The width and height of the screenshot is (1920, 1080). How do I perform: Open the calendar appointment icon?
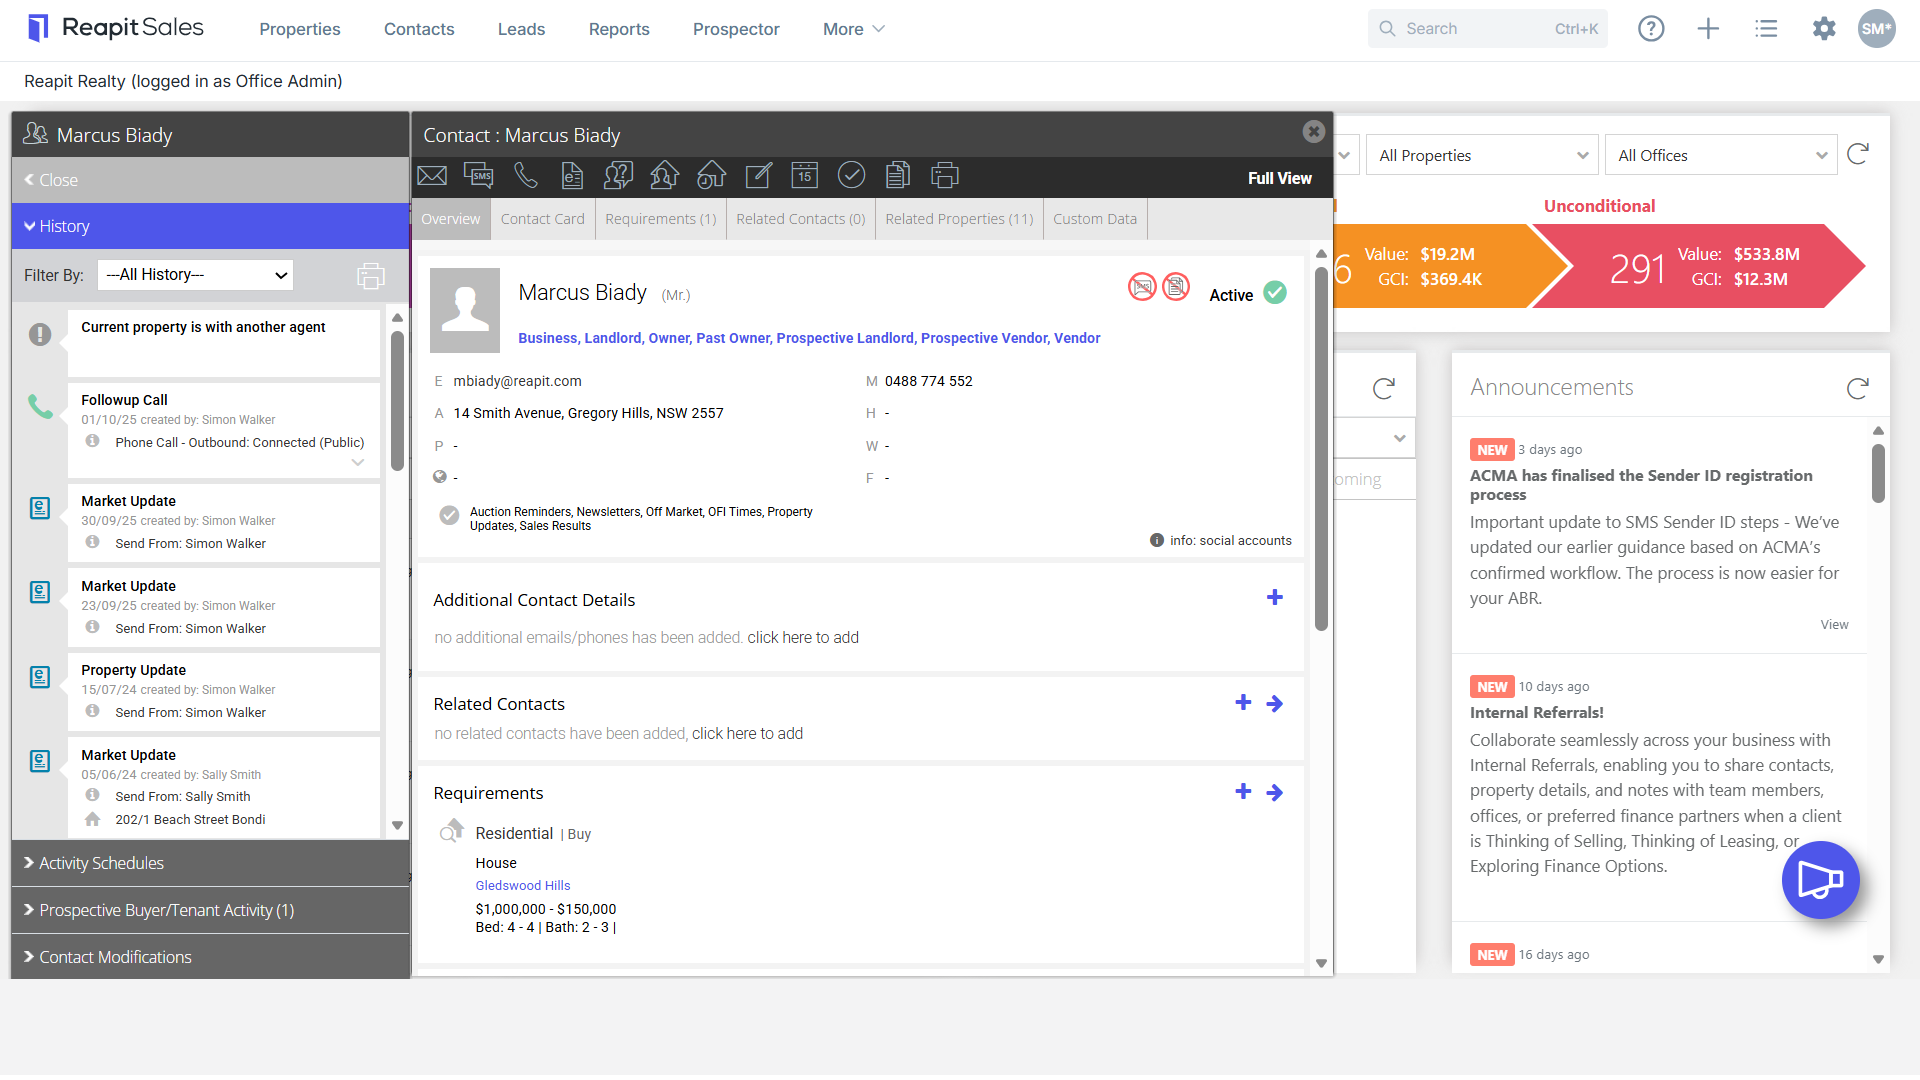(805, 176)
